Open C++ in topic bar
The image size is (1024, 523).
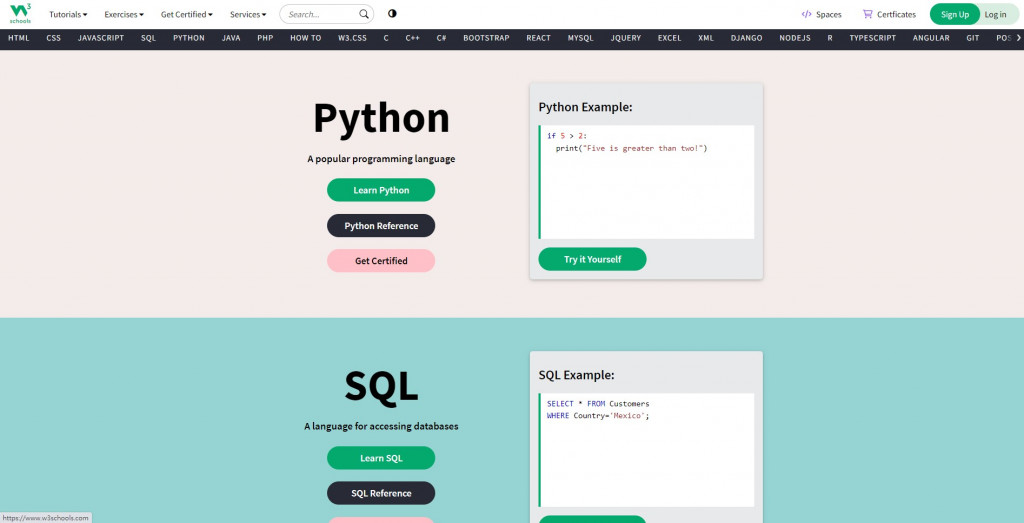[413, 38]
